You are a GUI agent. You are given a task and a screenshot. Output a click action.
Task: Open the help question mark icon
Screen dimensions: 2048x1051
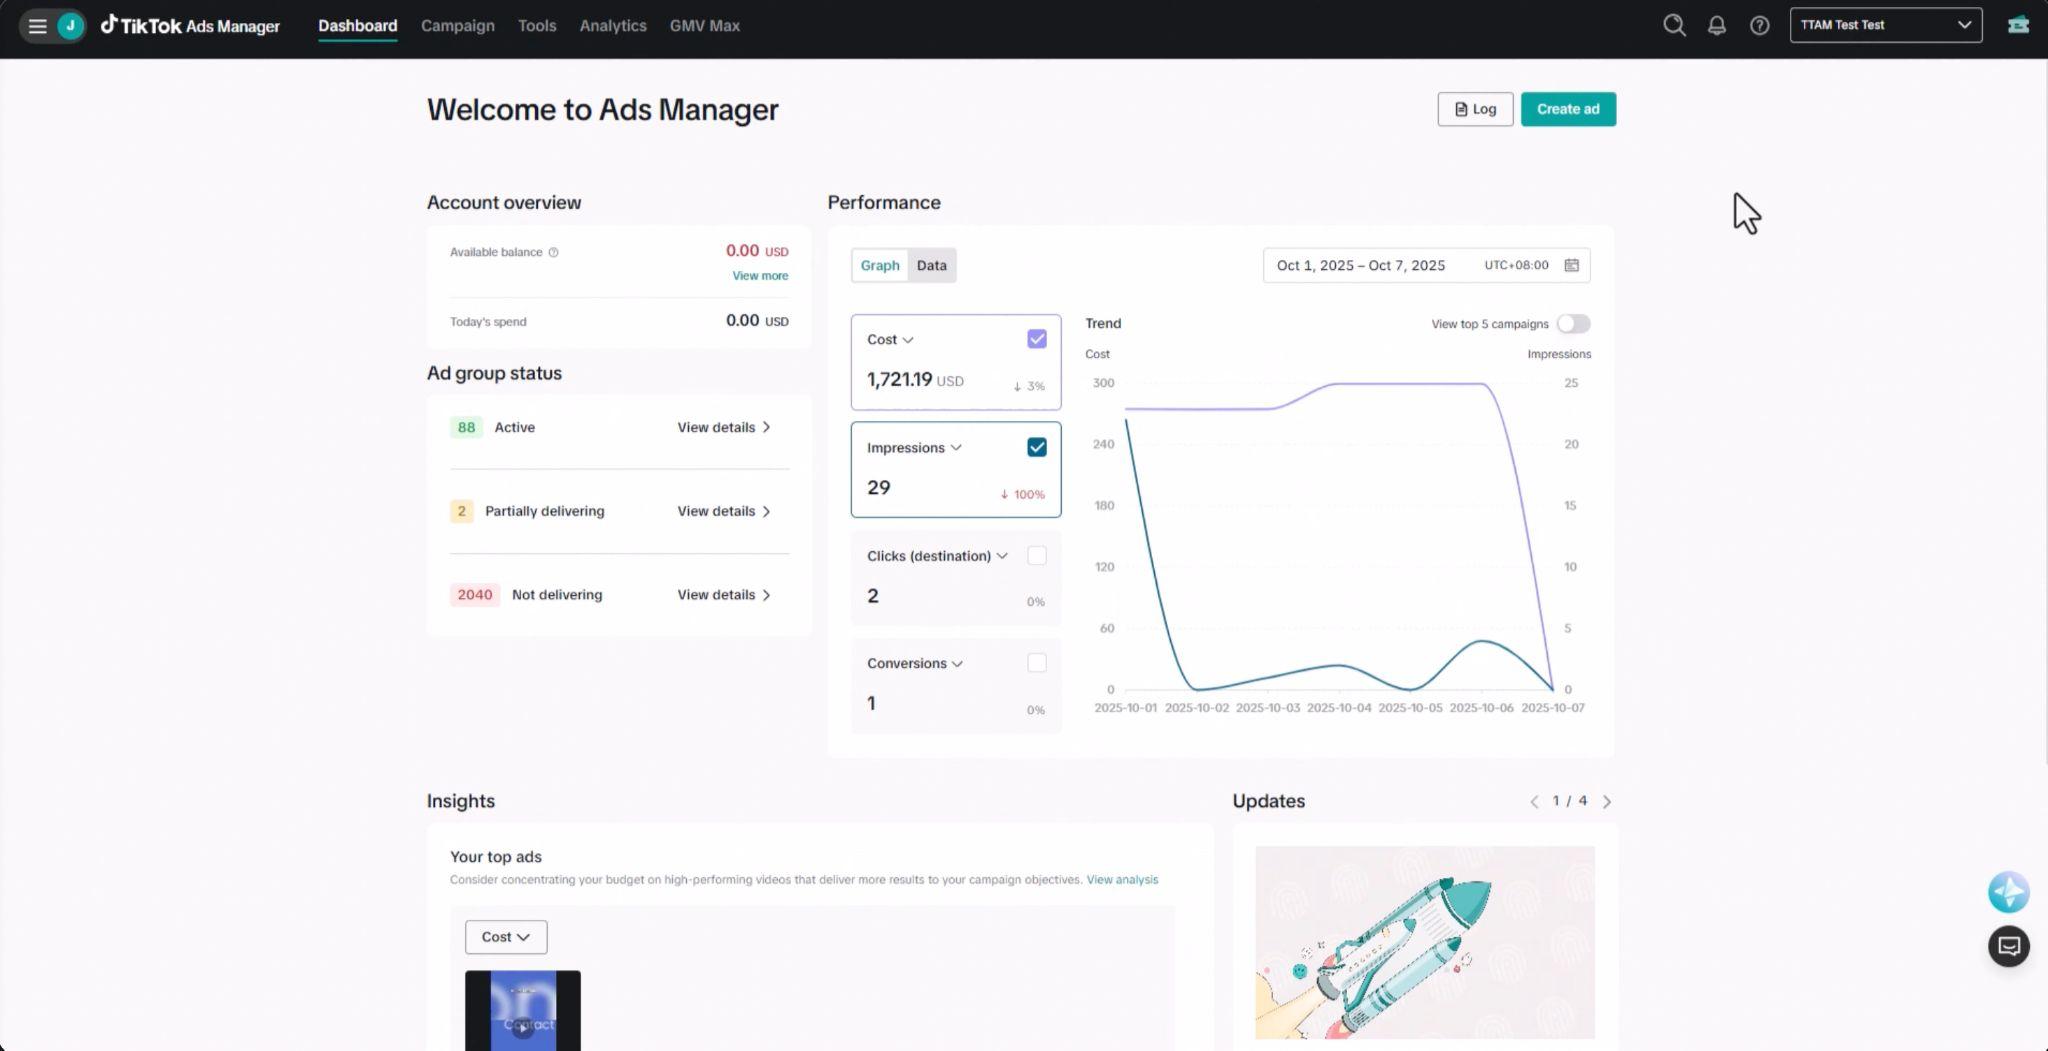(x=1759, y=26)
